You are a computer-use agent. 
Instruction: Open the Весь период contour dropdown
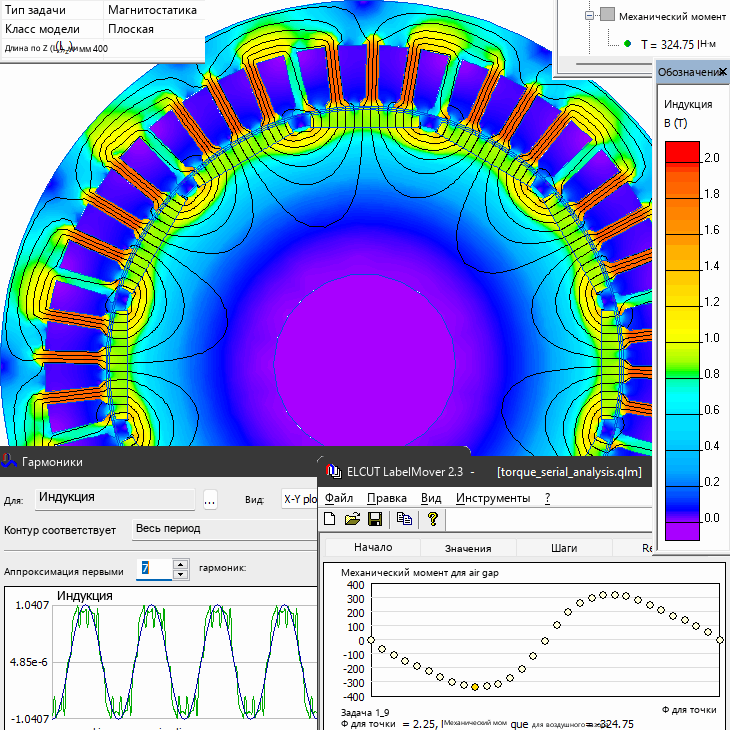click(x=224, y=529)
